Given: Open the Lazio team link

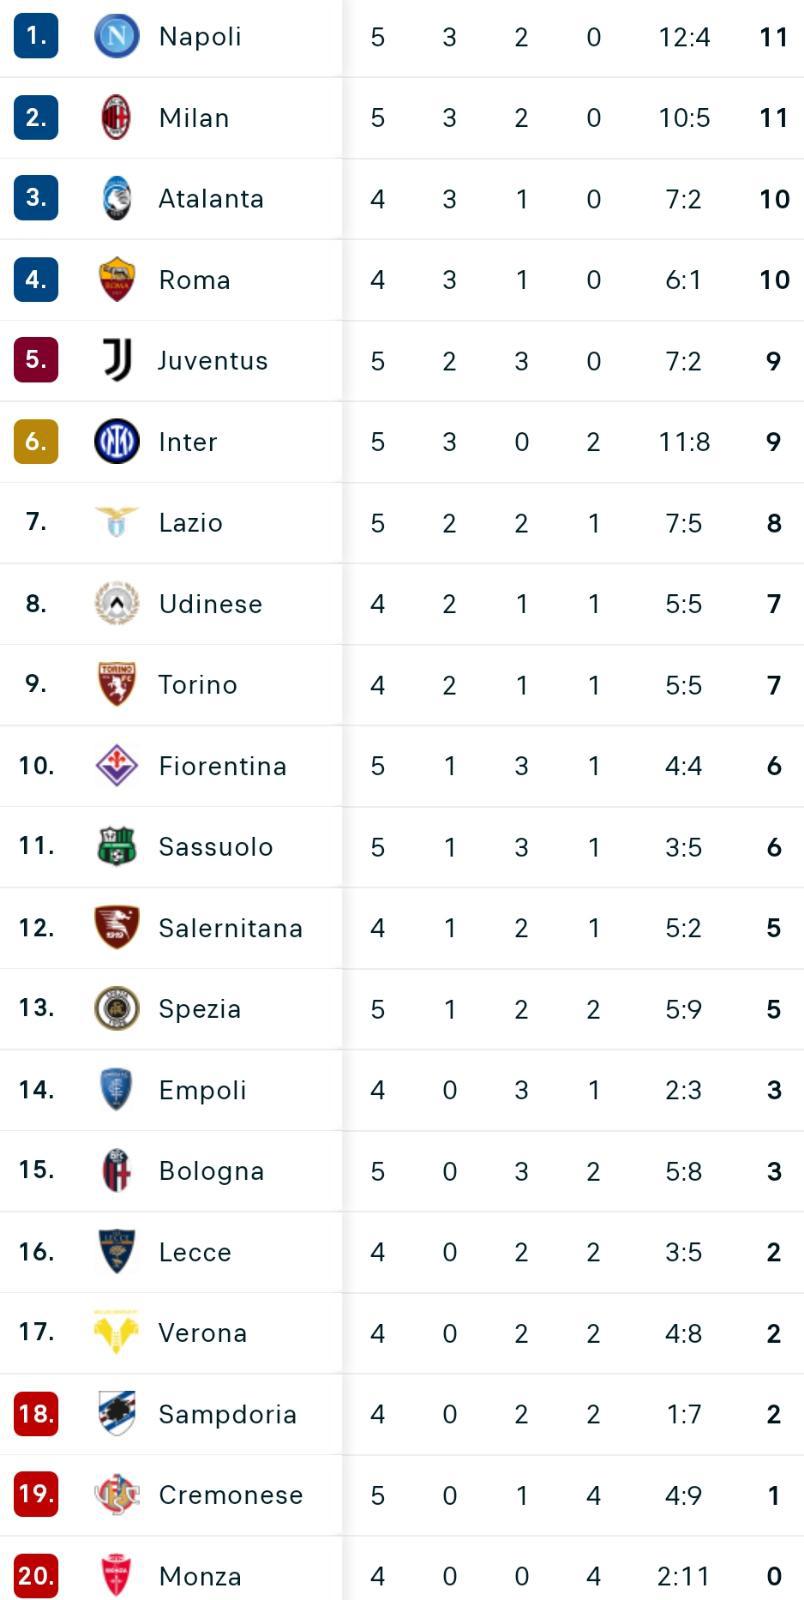Looking at the screenshot, I should [x=190, y=523].
